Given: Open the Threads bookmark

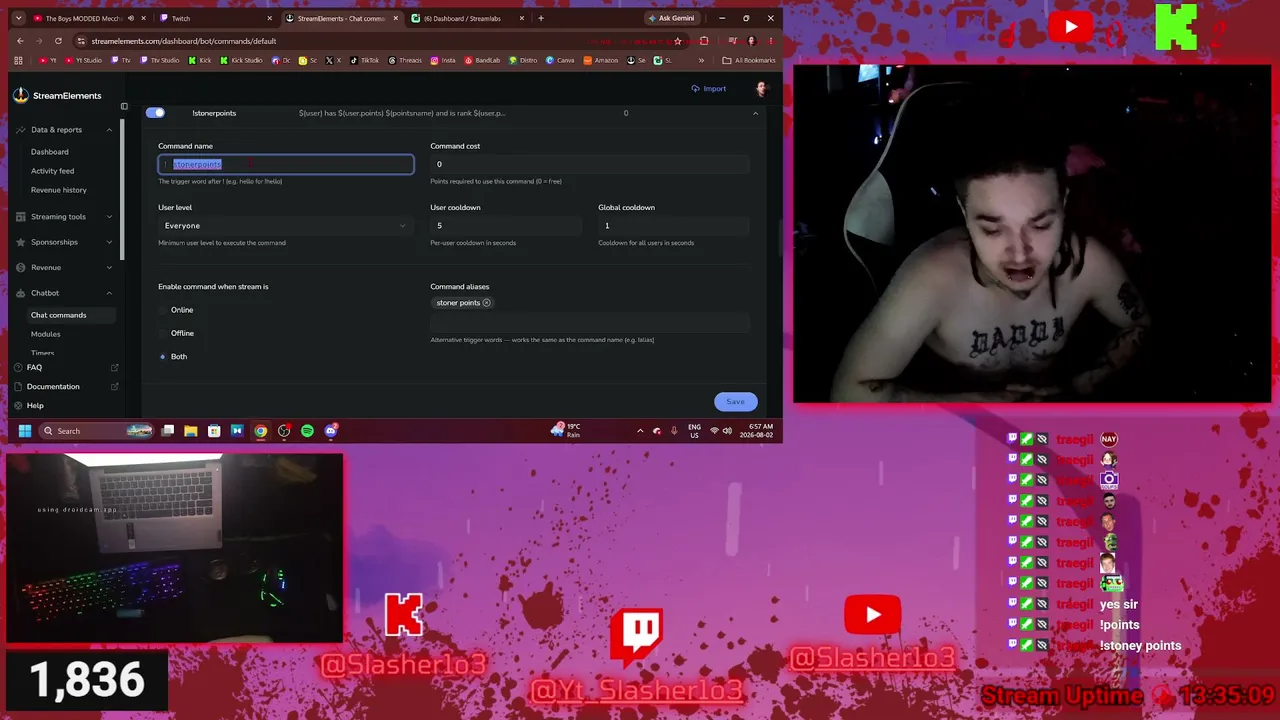Looking at the screenshot, I should (x=405, y=60).
